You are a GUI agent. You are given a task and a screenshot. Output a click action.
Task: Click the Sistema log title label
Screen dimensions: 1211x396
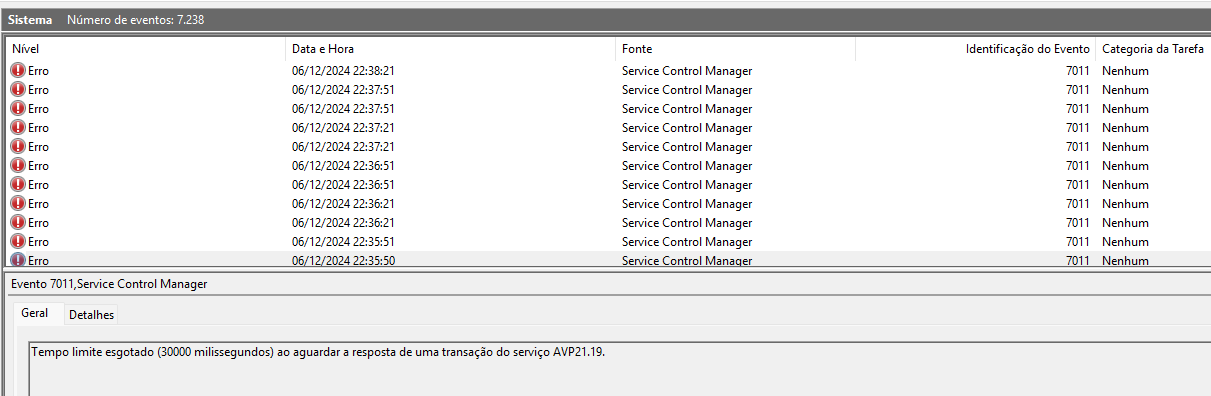(x=31, y=20)
